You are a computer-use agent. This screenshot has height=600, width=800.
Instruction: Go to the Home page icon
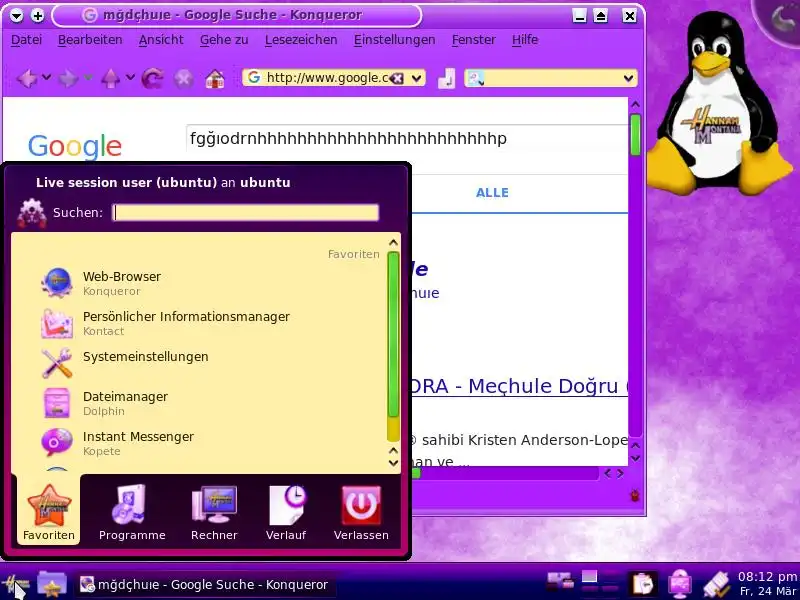[215, 79]
